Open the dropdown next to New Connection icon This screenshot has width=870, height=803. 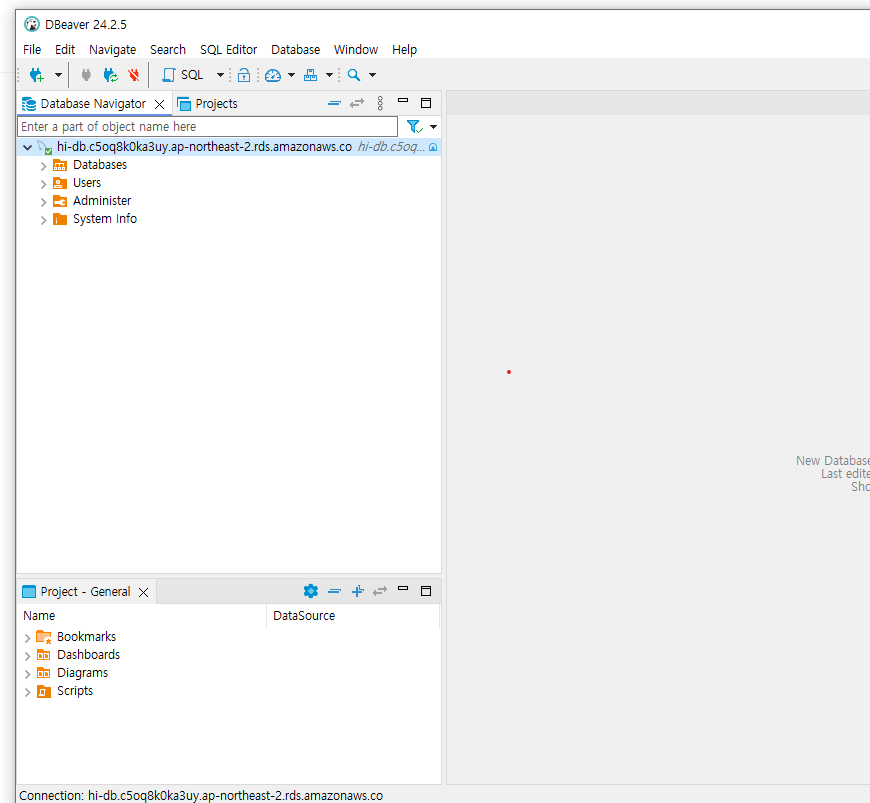58,75
